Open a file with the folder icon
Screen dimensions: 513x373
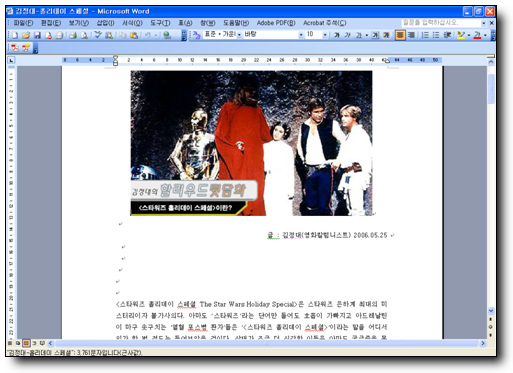coord(26,35)
